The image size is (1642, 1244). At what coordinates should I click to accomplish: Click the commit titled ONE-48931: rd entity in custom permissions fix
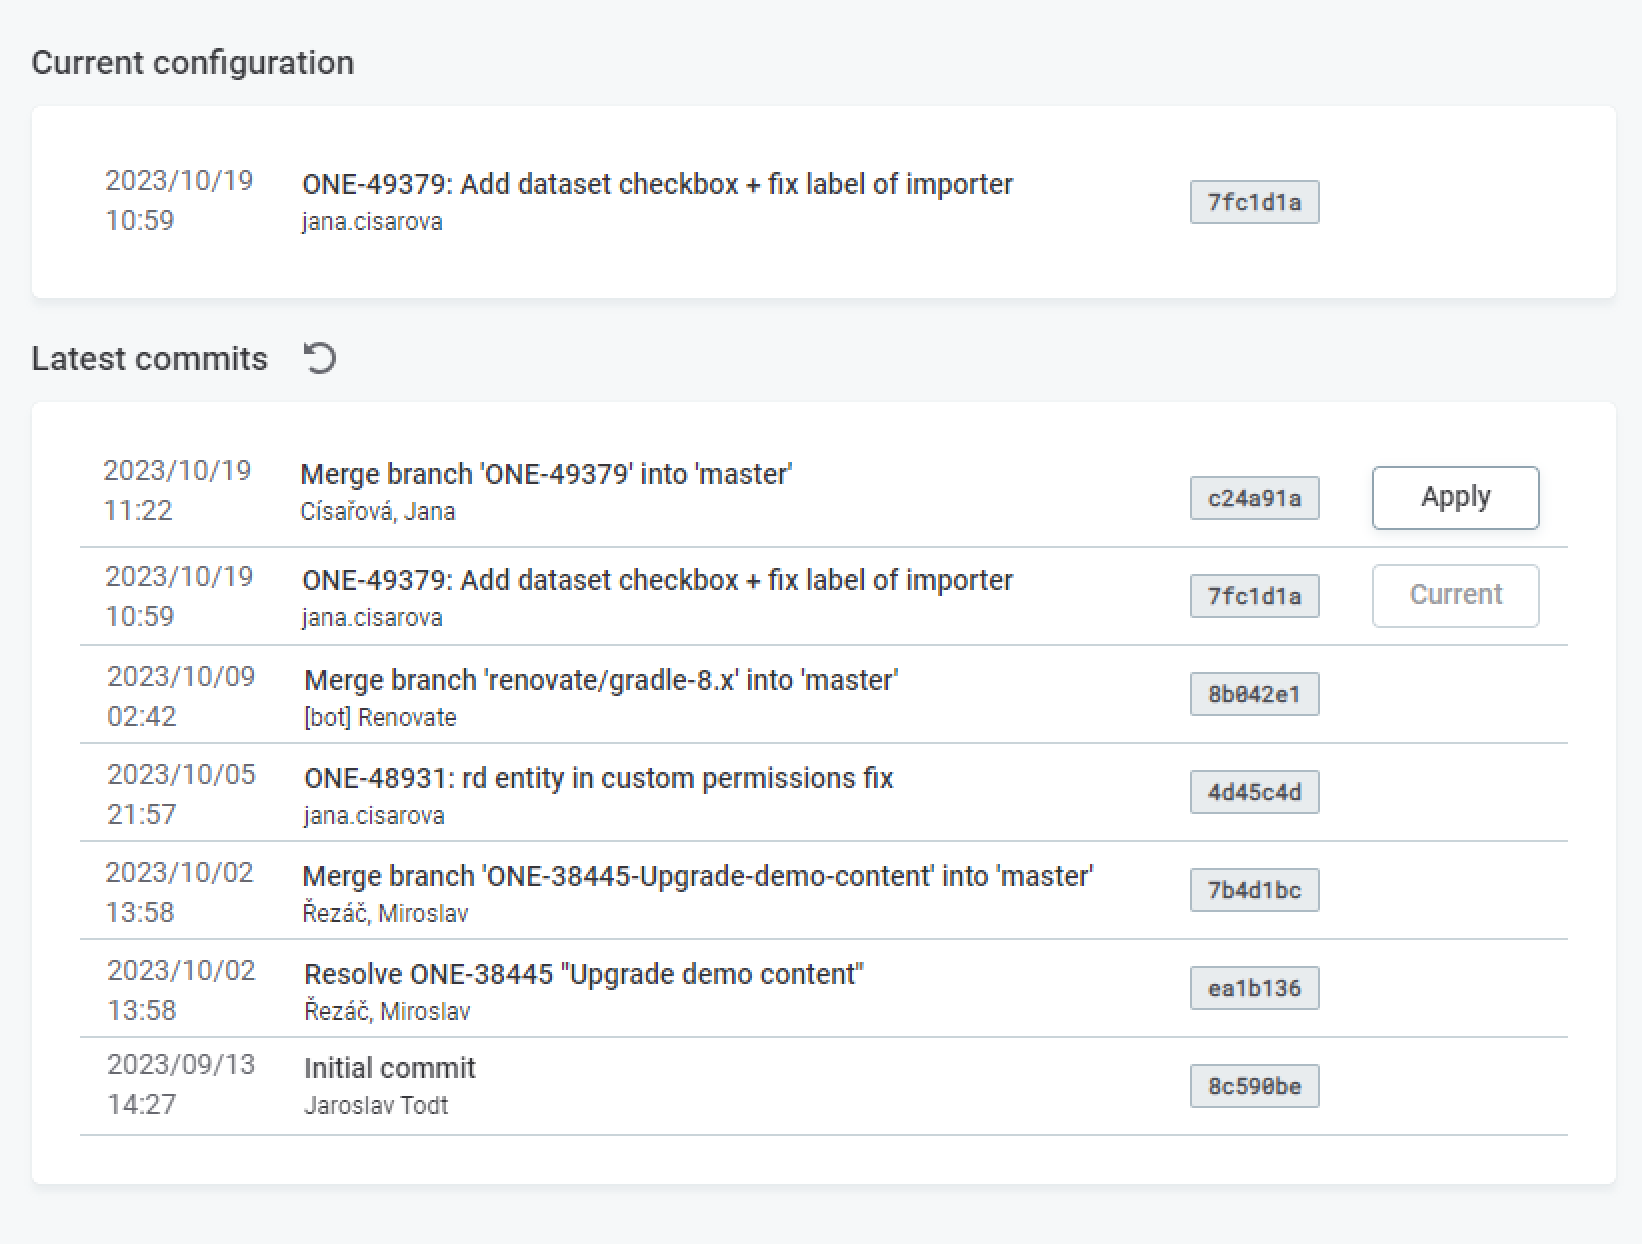point(598,778)
